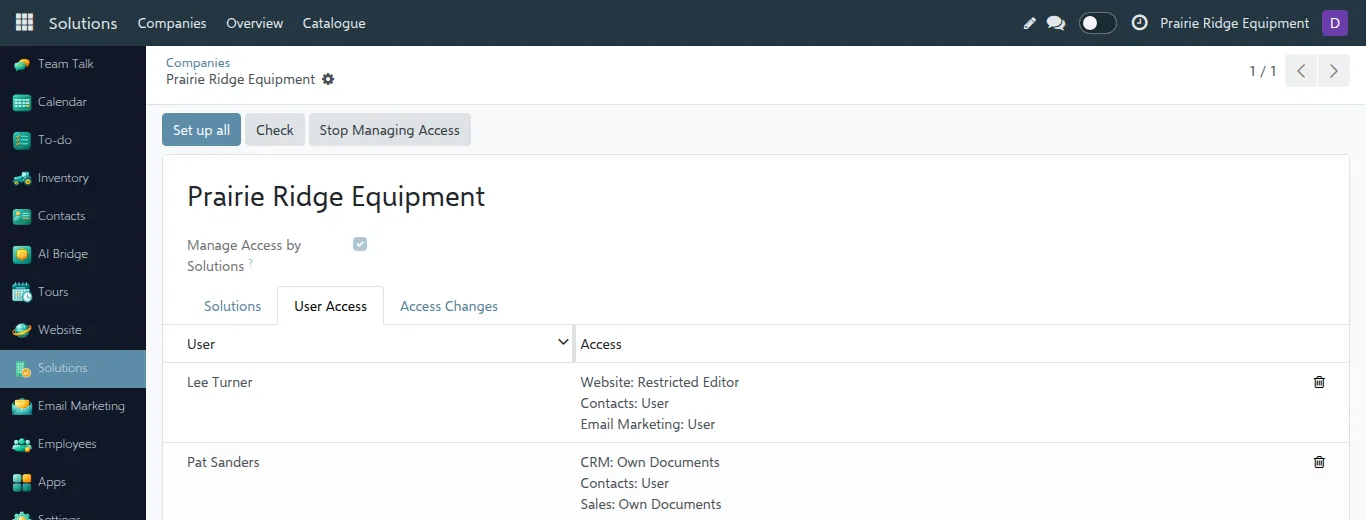Click Stop Managing Access button
This screenshot has width=1366, height=520.
pos(389,130)
